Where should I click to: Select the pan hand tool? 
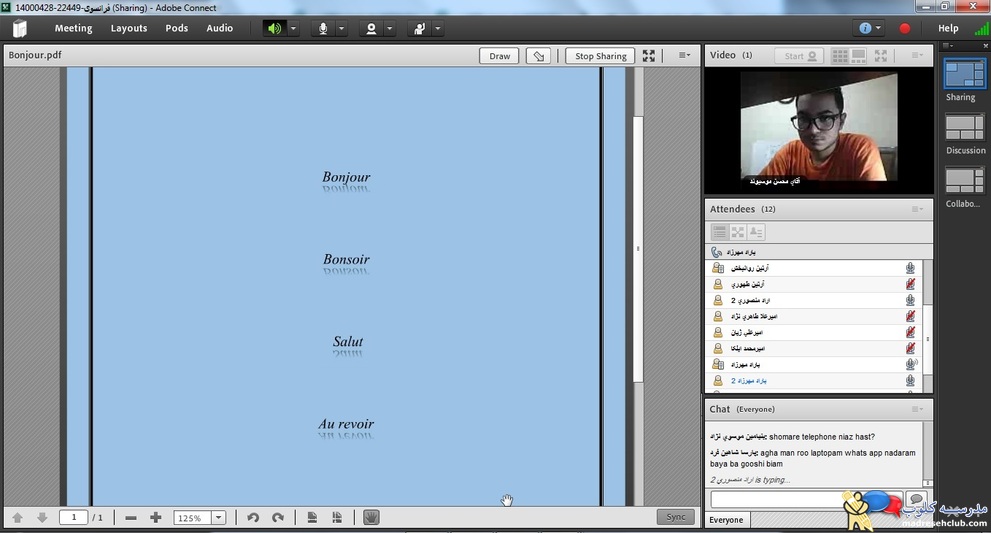click(x=372, y=518)
